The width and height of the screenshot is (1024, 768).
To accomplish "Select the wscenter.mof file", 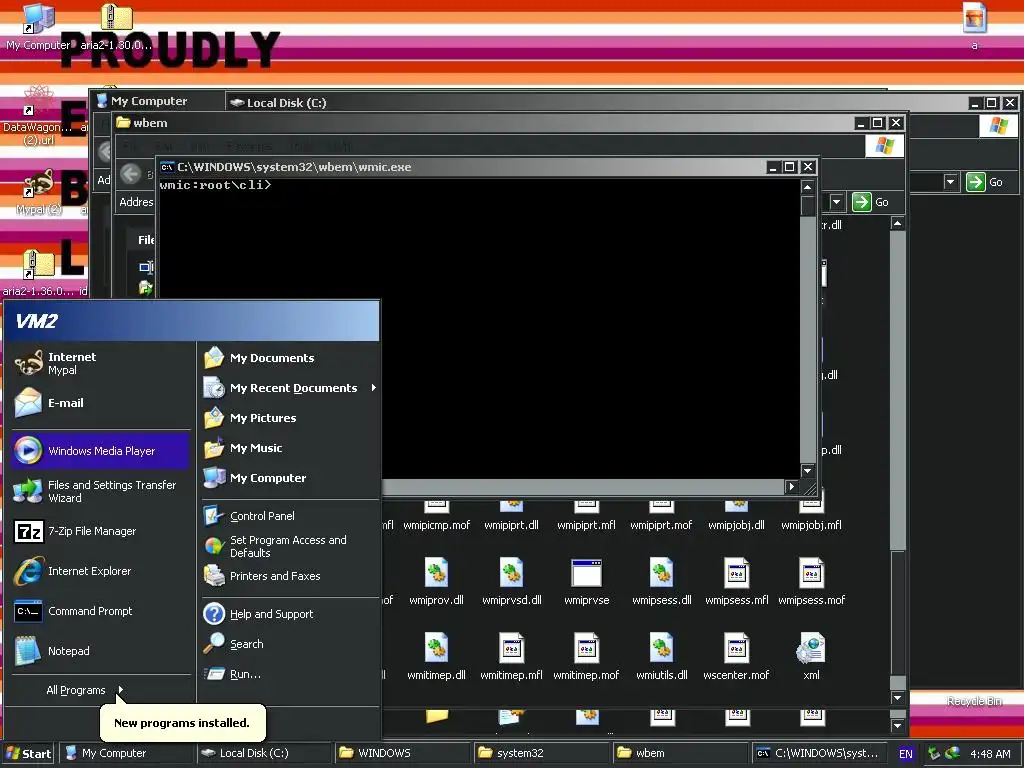I will click(737, 656).
